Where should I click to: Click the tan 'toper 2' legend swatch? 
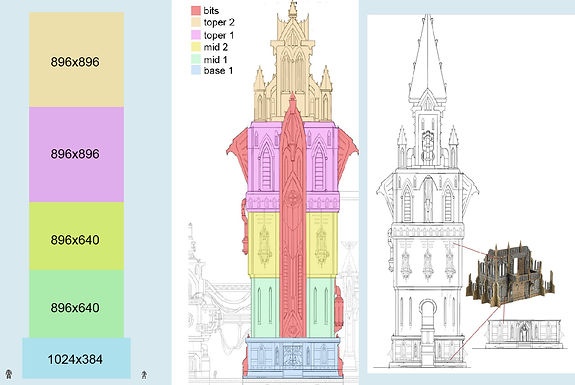pos(196,22)
